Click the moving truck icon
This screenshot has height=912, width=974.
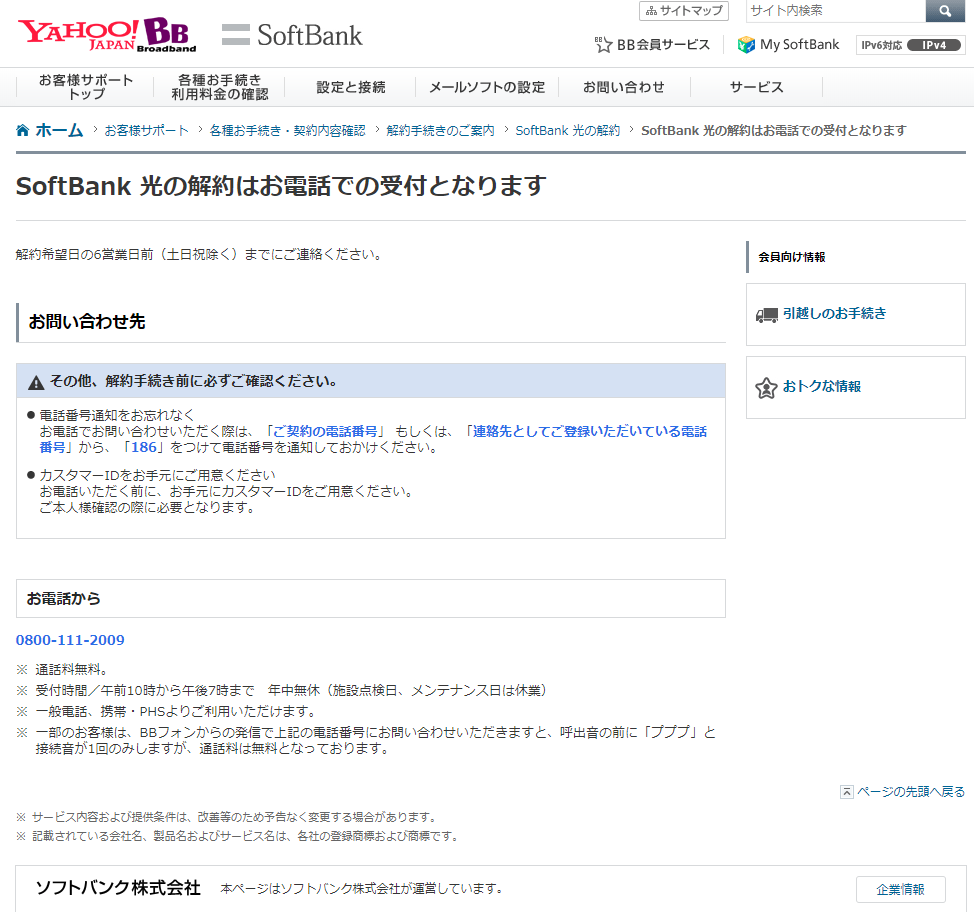click(767, 315)
